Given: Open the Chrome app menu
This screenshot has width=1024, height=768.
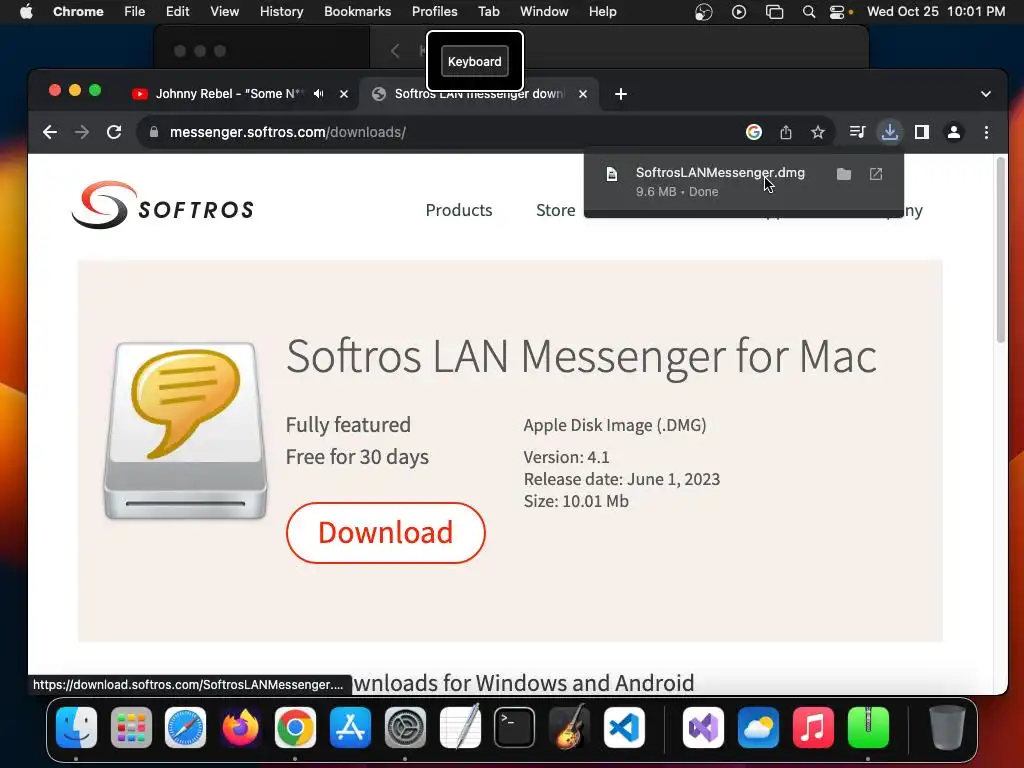Looking at the screenshot, I should pyautogui.click(x=78, y=12).
